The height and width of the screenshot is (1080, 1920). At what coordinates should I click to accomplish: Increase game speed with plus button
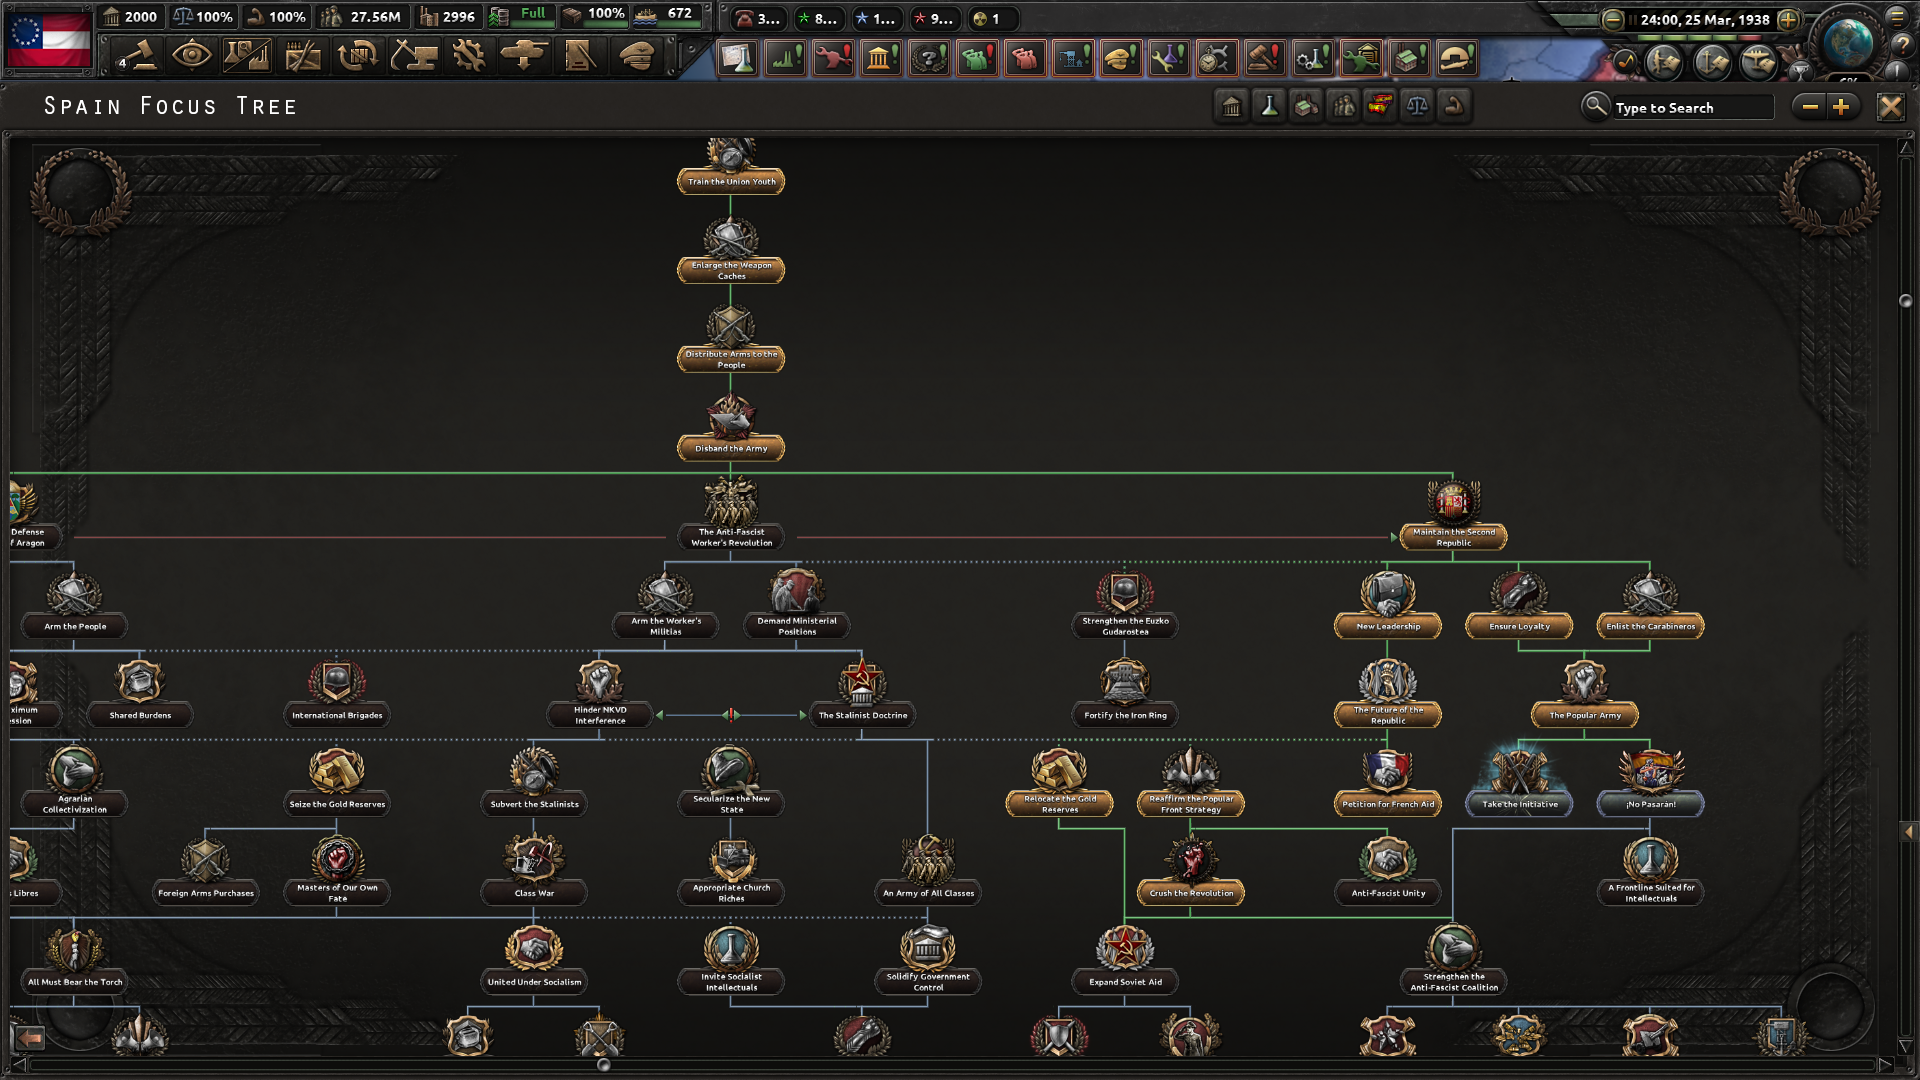[x=1788, y=19]
